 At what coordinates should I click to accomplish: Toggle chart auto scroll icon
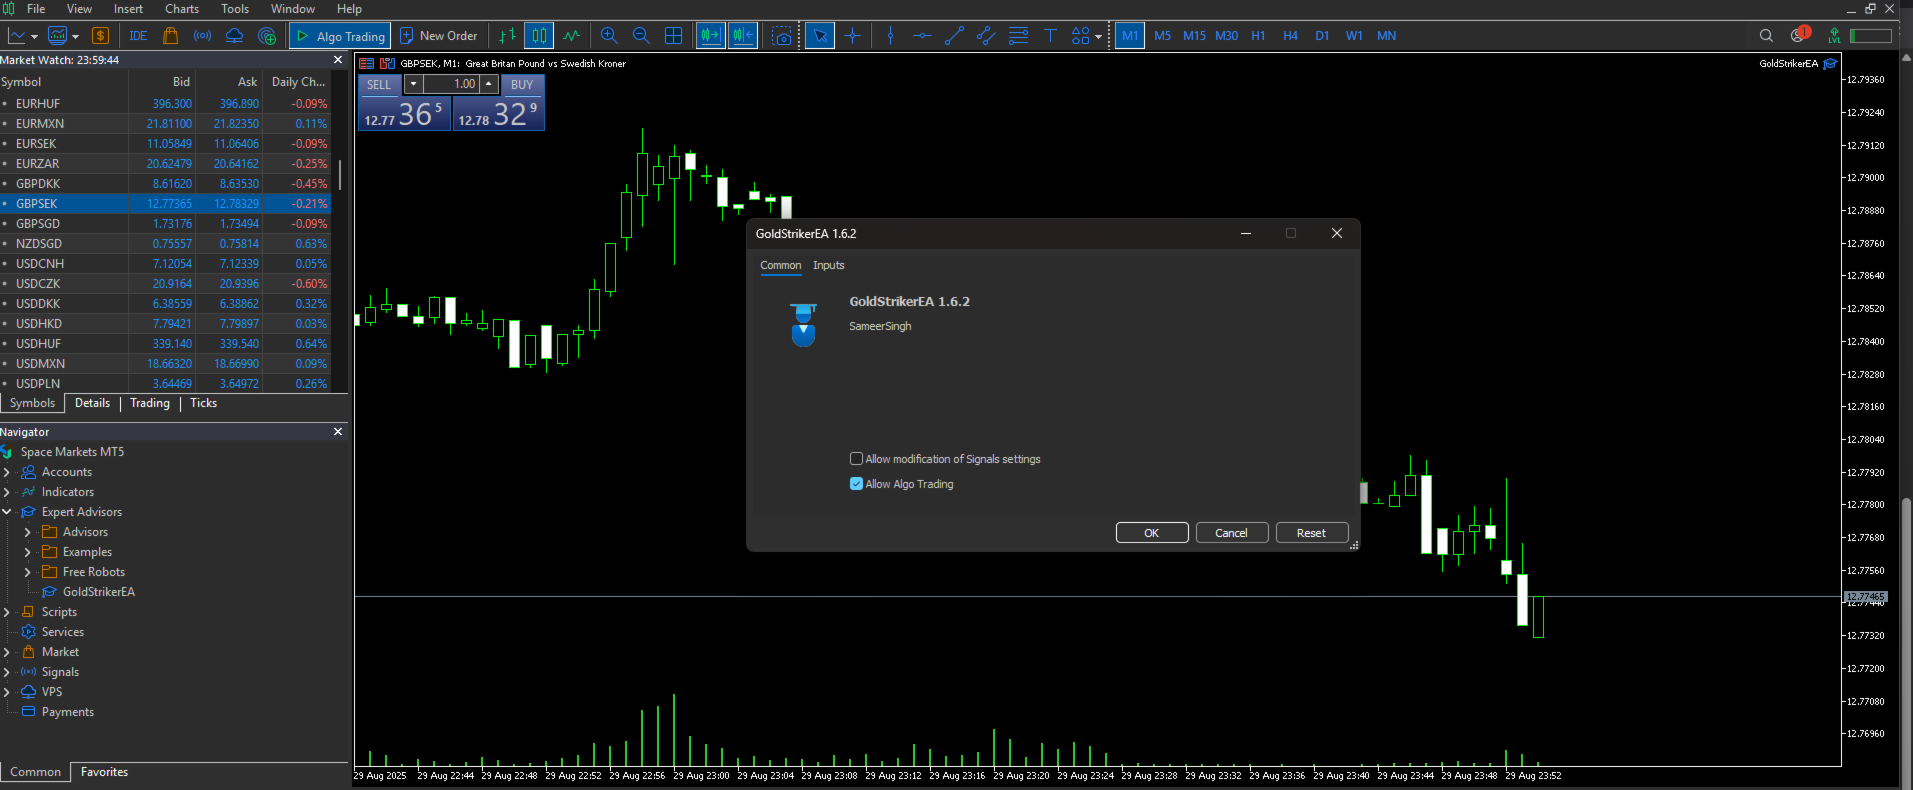pos(711,36)
